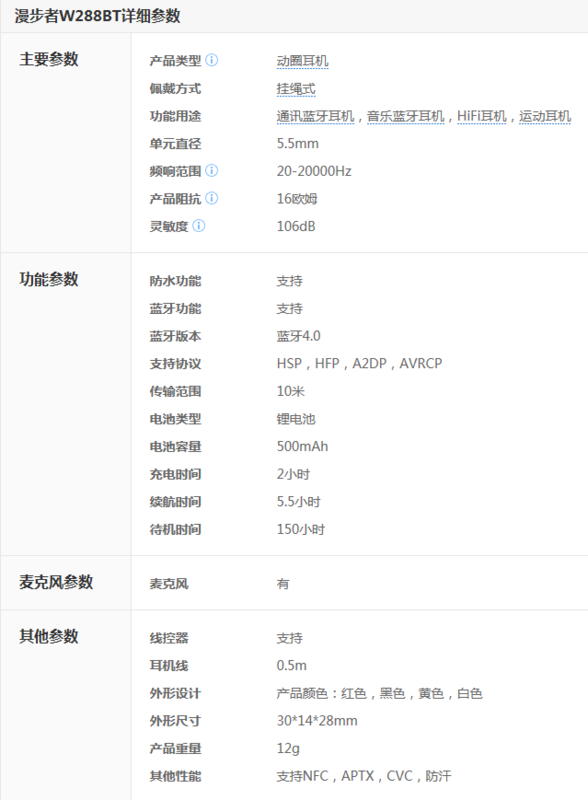Click the 5.5小时 value

[299, 501]
